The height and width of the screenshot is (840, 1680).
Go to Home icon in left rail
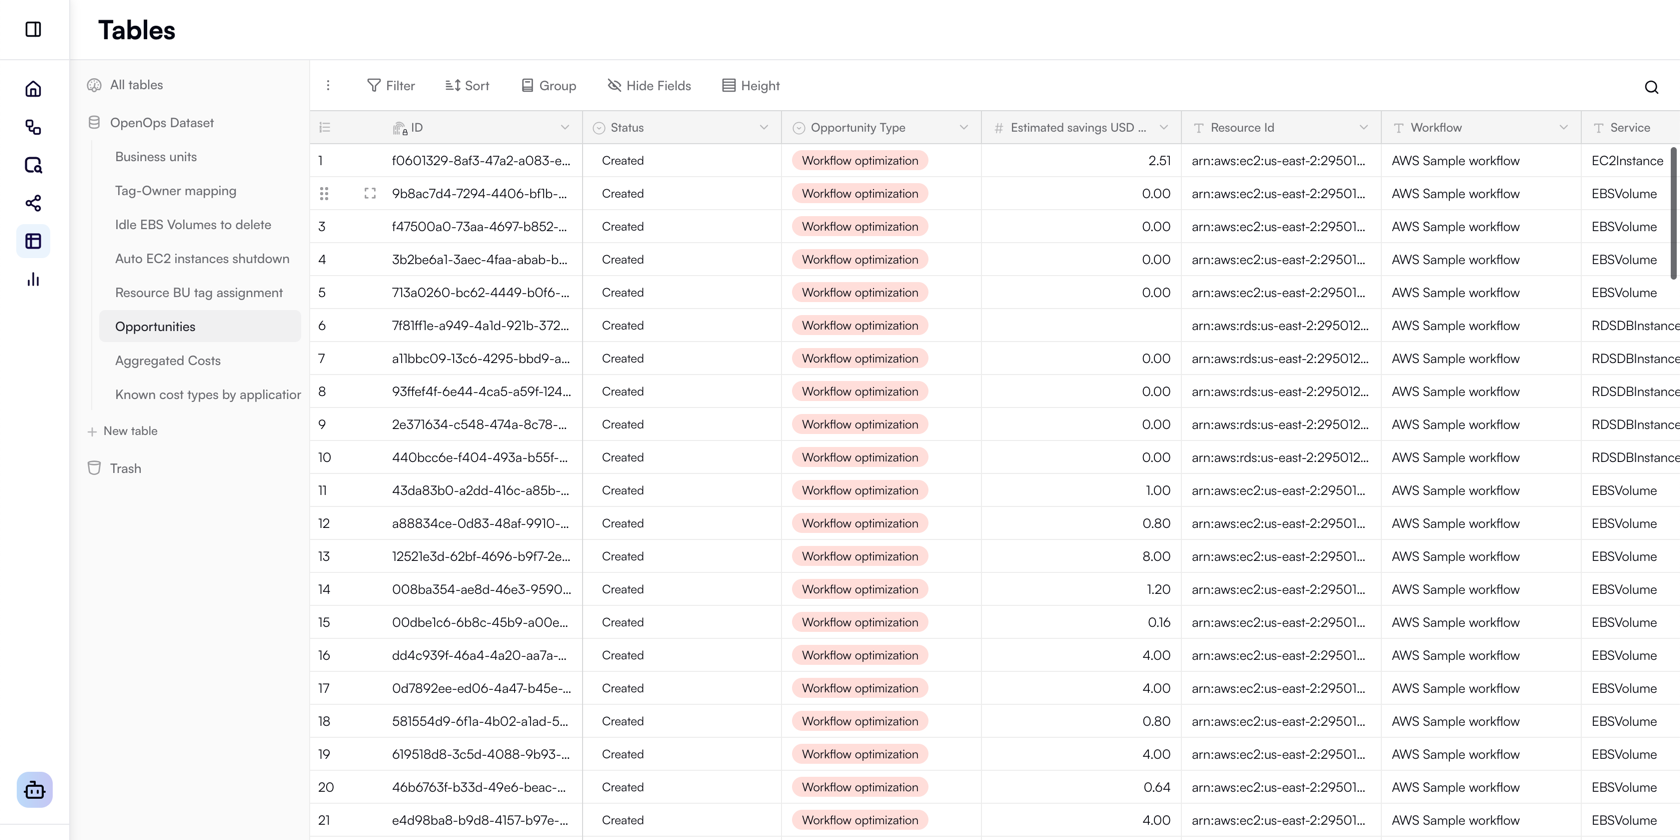click(33, 89)
